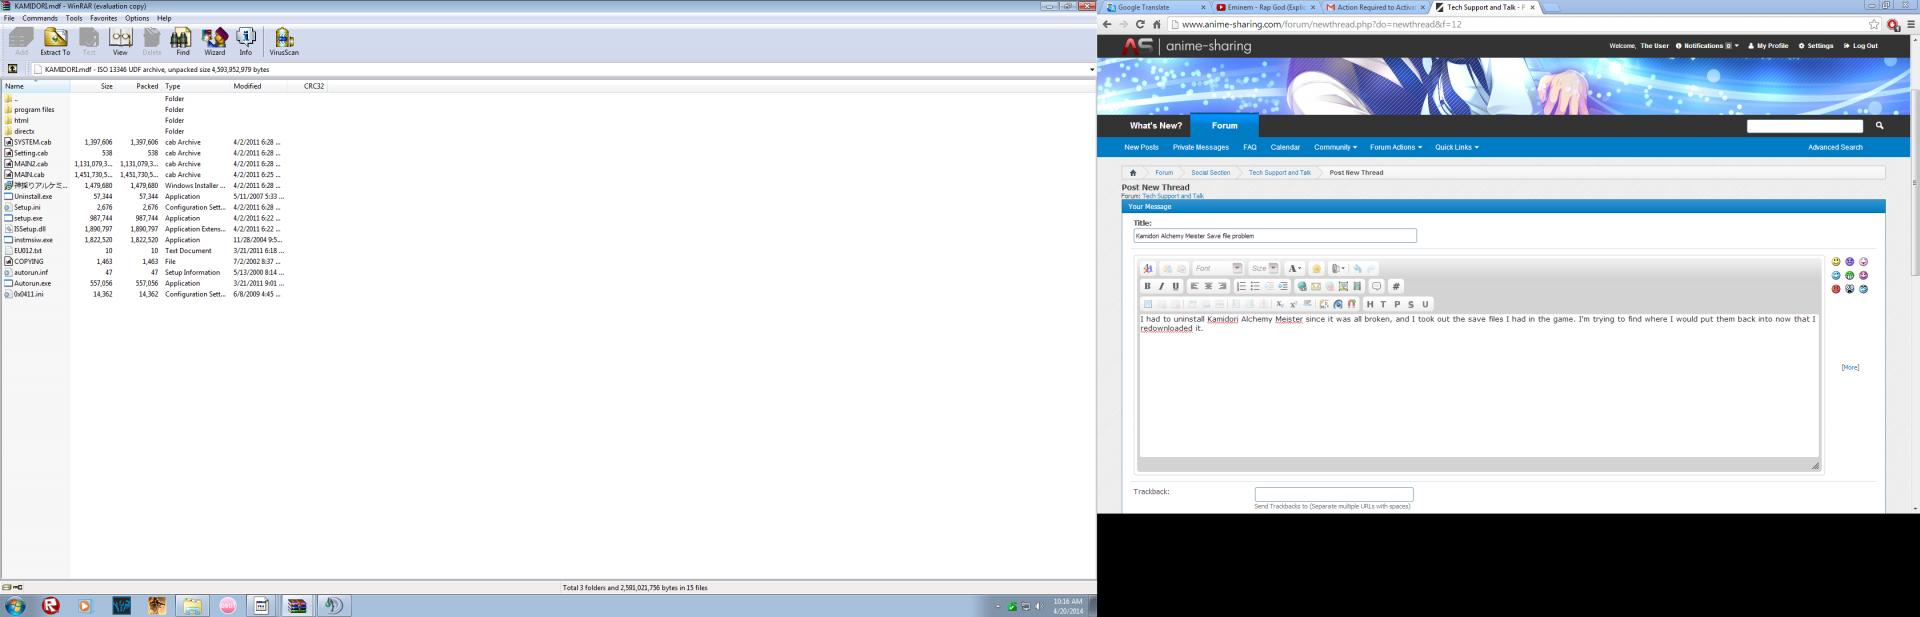Insert a link with globe icon

tap(1302, 286)
